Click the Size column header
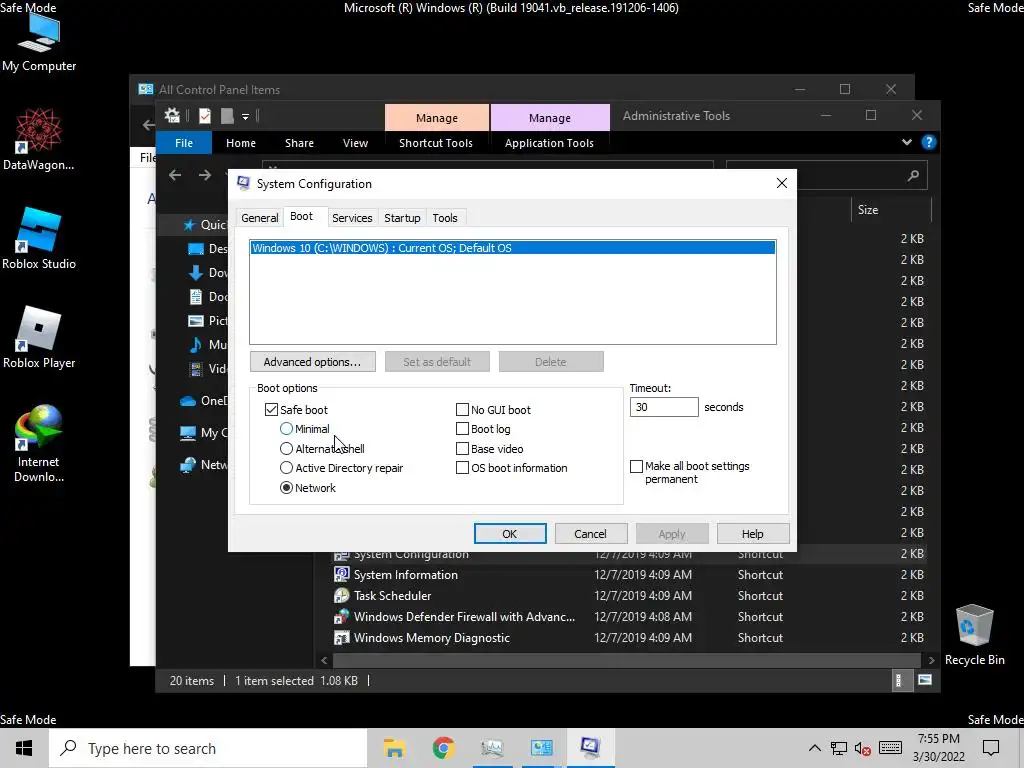Screen dimensions: 1024x768 click(x=891, y=210)
